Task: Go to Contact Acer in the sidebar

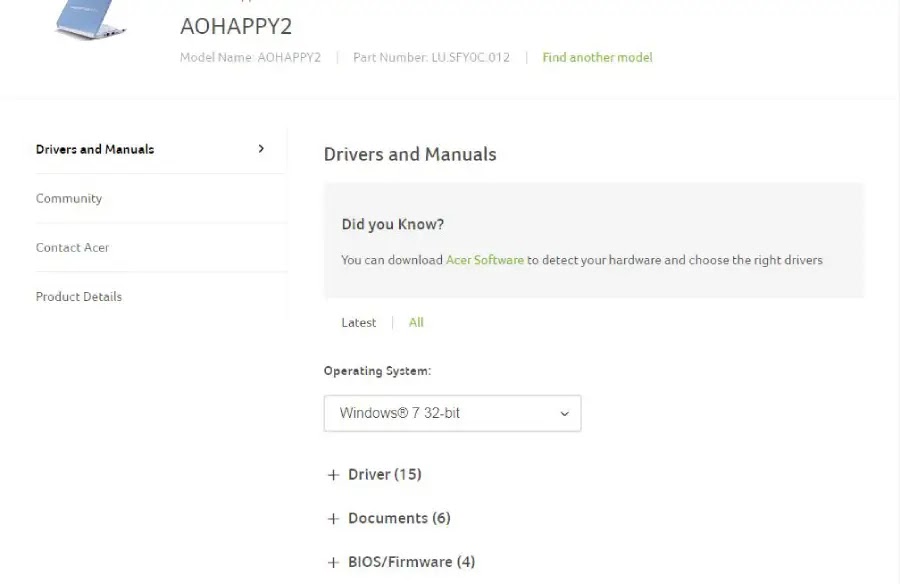Action: coord(72,247)
